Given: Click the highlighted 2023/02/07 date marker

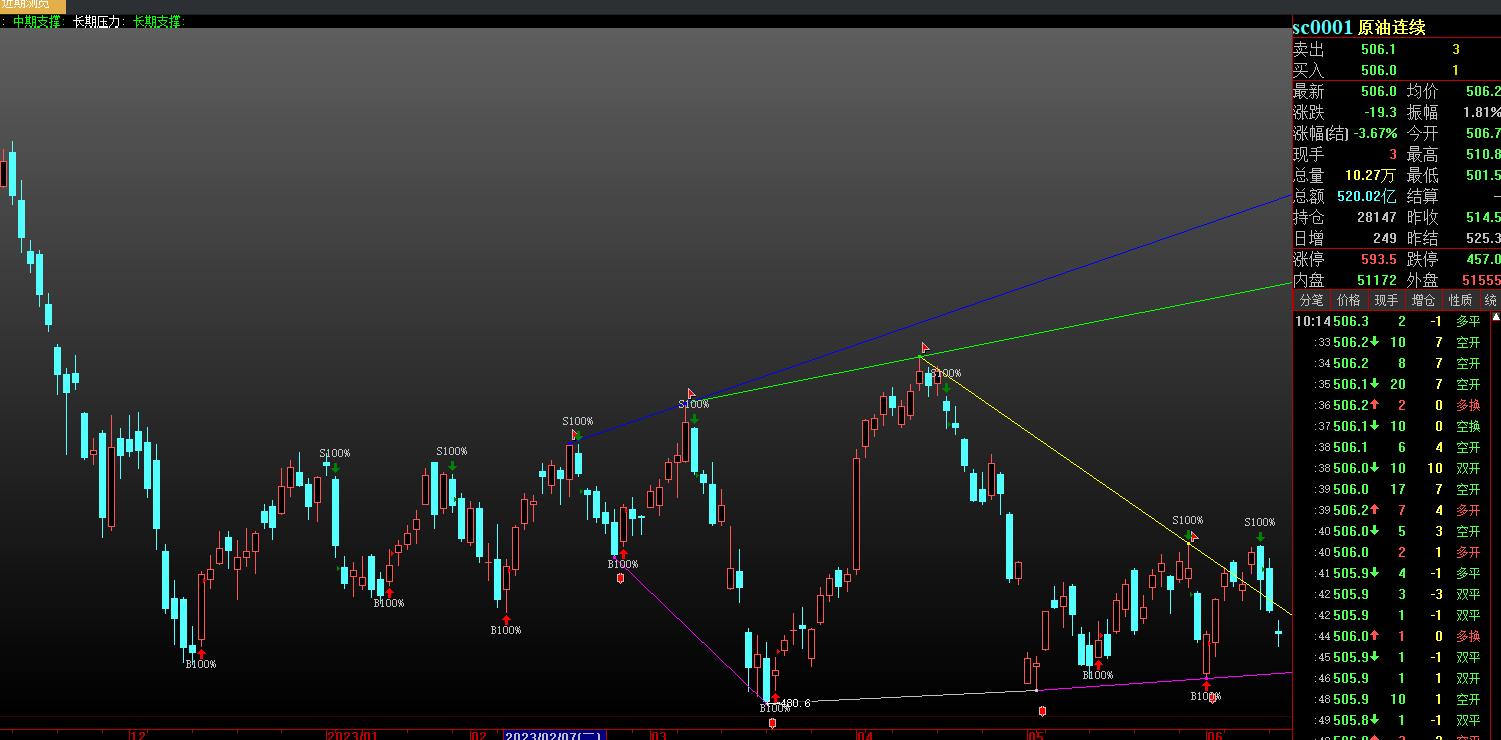Looking at the screenshot, I should pos(554,736).
